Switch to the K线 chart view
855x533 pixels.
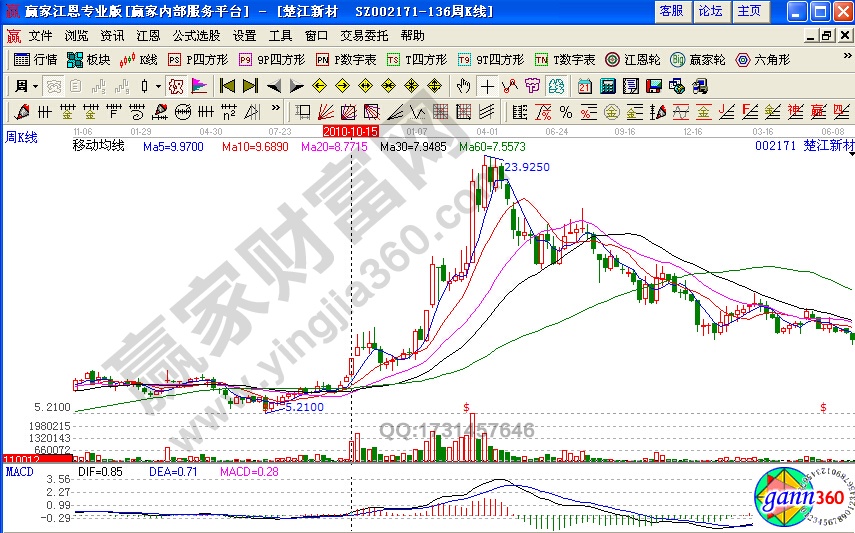tap(139, 59)
